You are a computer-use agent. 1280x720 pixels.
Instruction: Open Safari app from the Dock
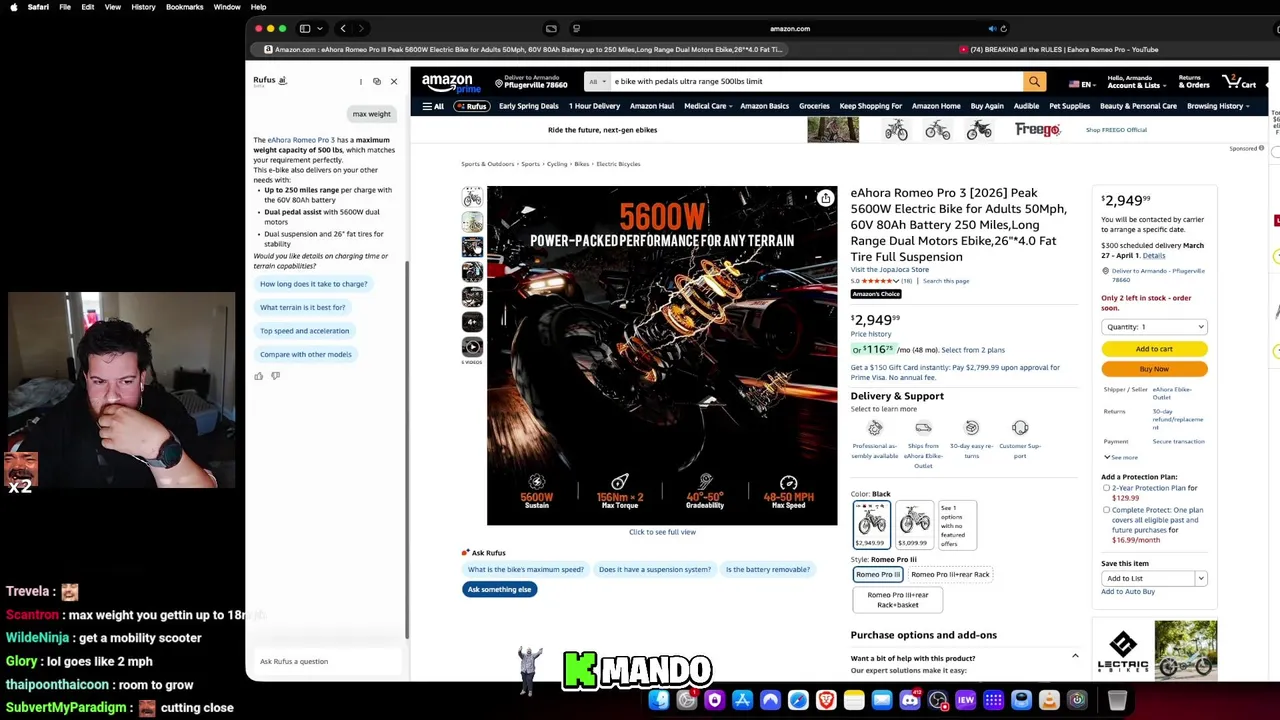(798, 700)
